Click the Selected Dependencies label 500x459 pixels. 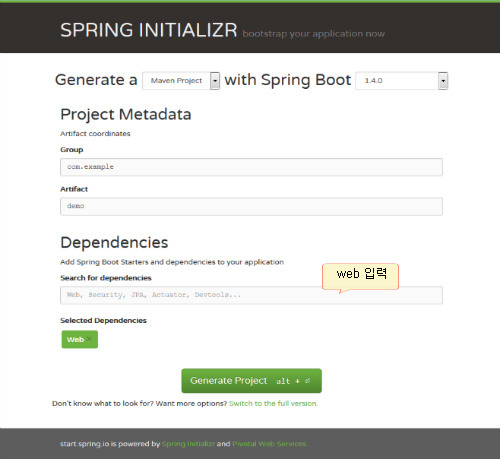click(x=103, y=320)
